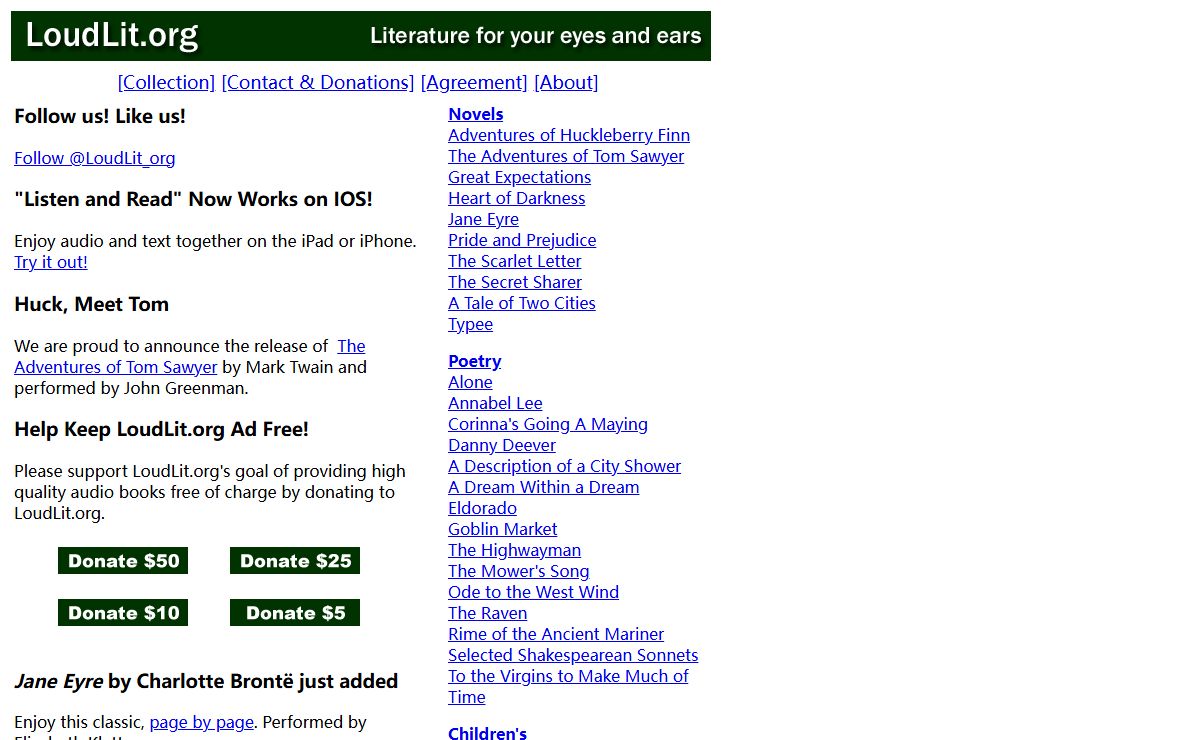
Task: Click "Literature for your eyes and ears" tagline
Action: click(x=536, y=36)
